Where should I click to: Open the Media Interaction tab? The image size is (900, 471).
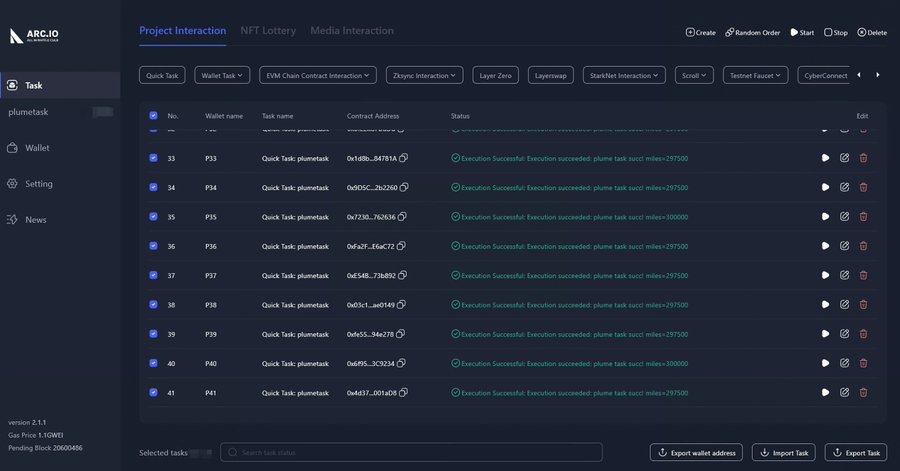click(351, 31)
